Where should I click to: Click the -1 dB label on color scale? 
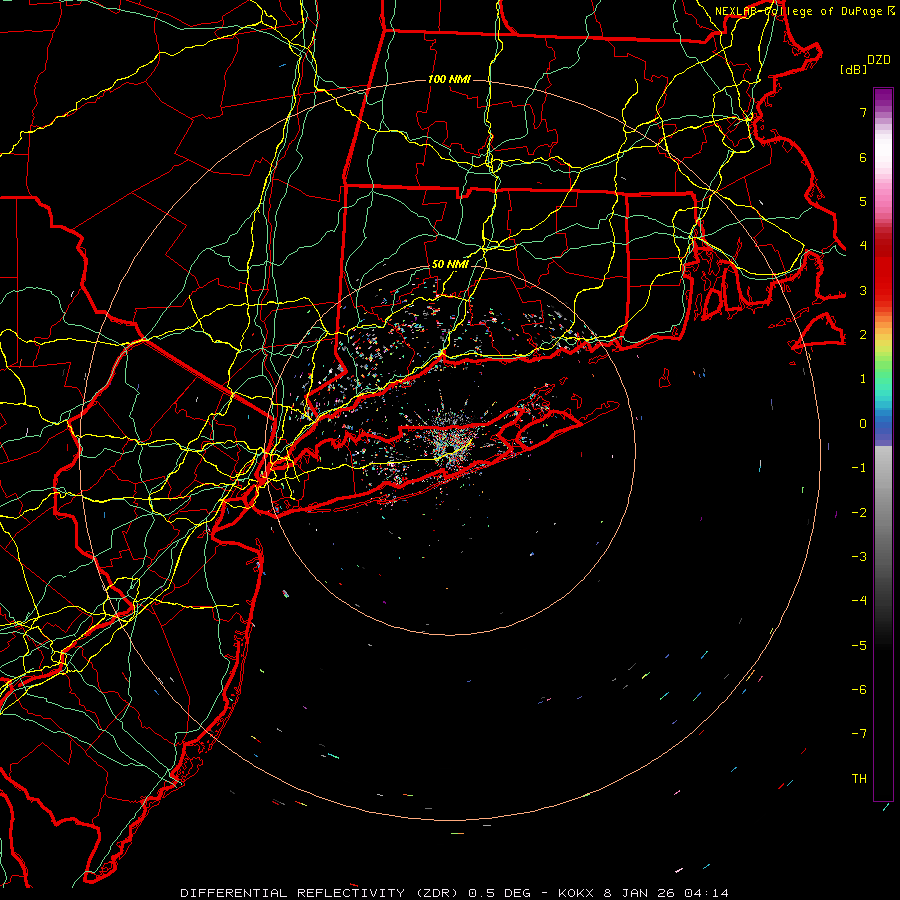pos(859,468)
